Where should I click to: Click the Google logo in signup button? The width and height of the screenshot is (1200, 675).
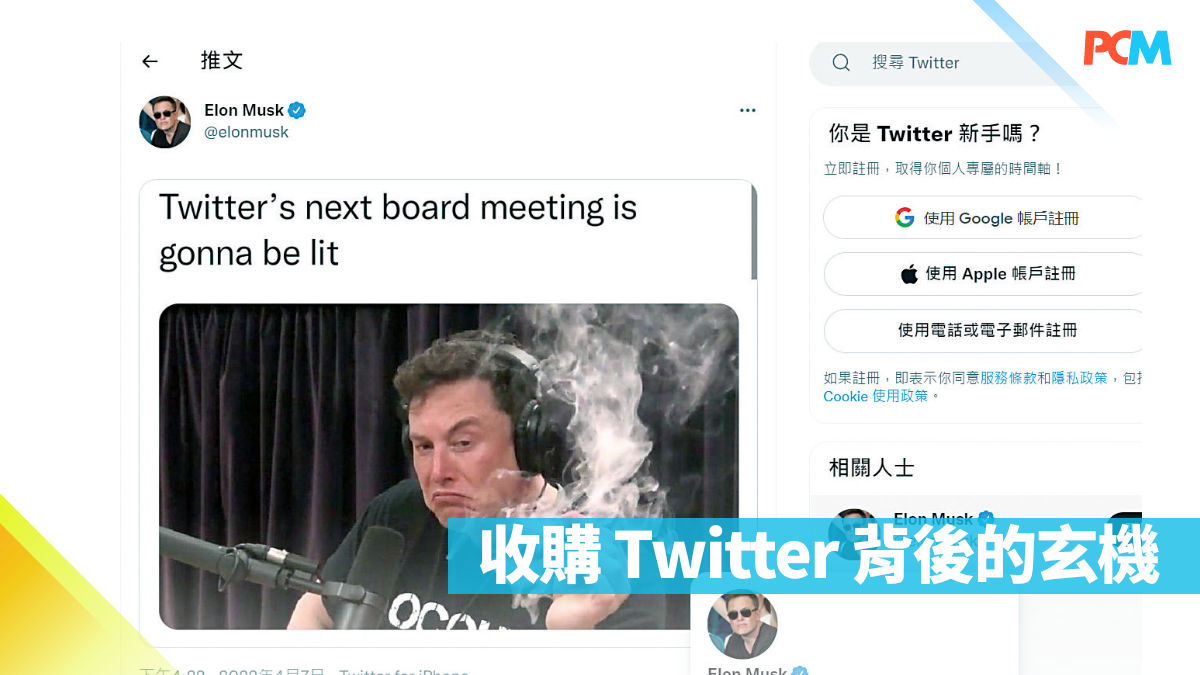[x=905, y=217]
